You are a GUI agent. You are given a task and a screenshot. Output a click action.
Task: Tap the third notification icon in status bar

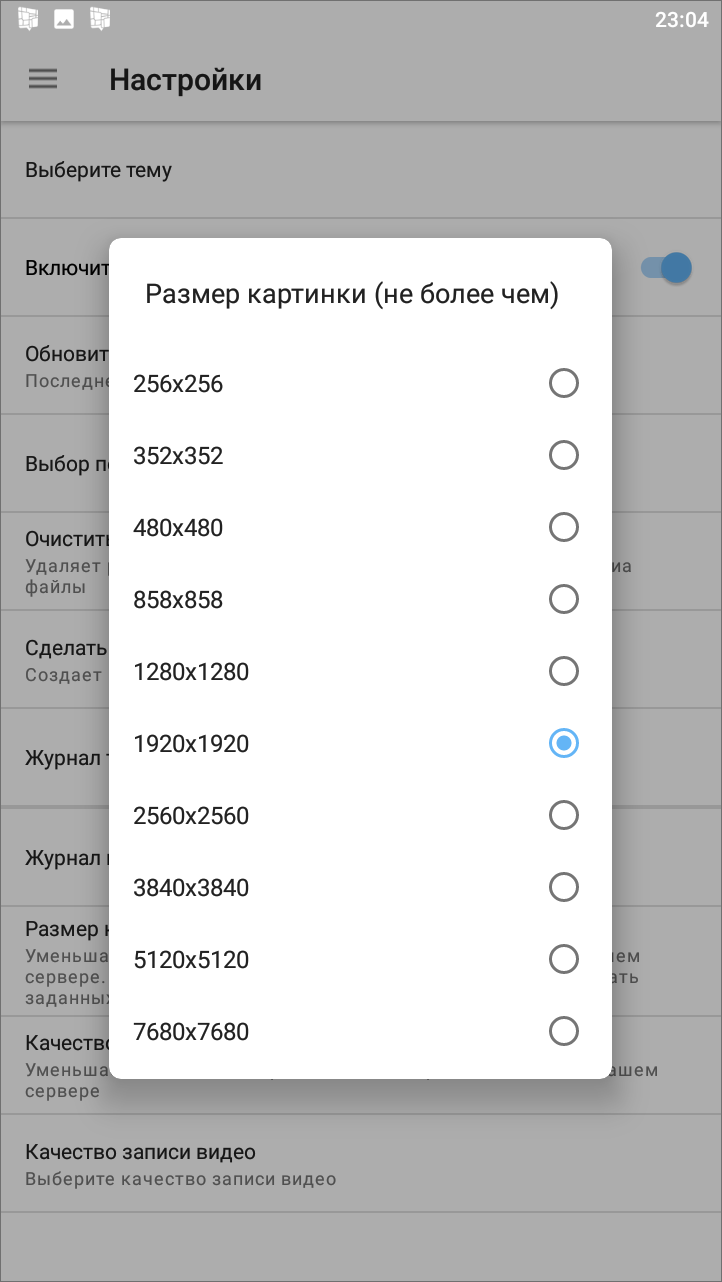click(x=99, y=19)
